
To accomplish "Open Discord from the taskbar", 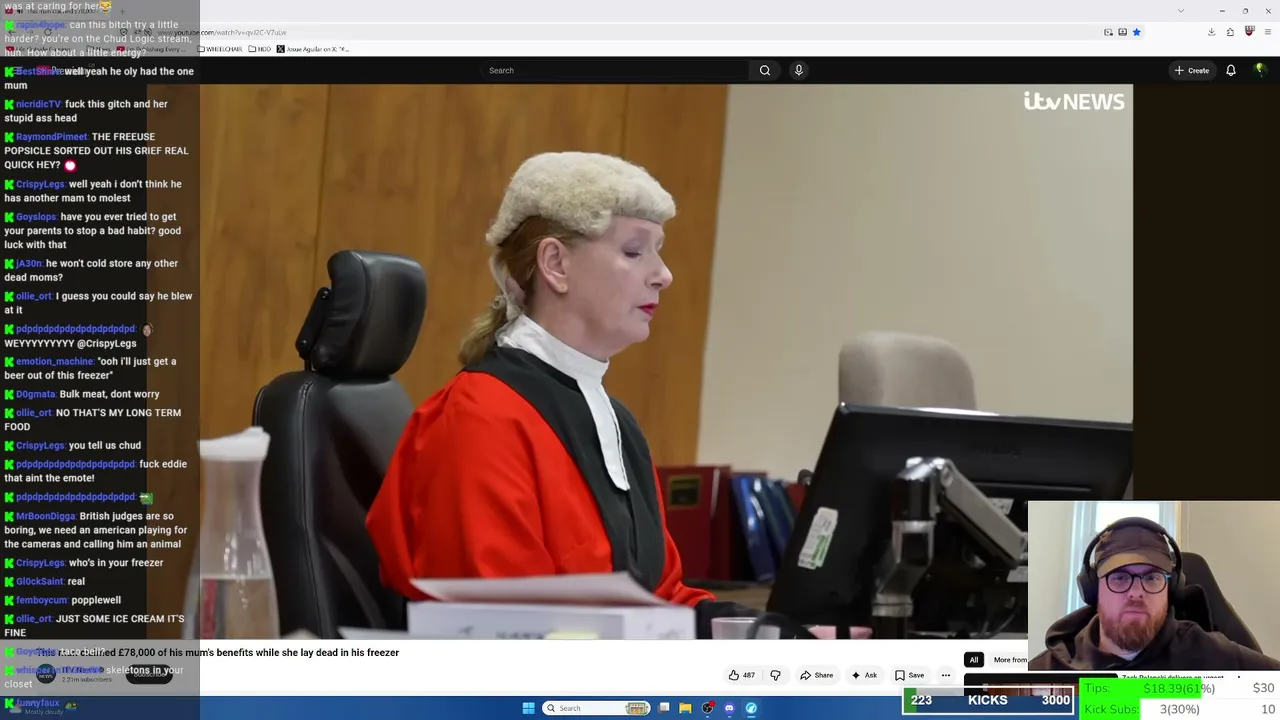I will (729, 708).
